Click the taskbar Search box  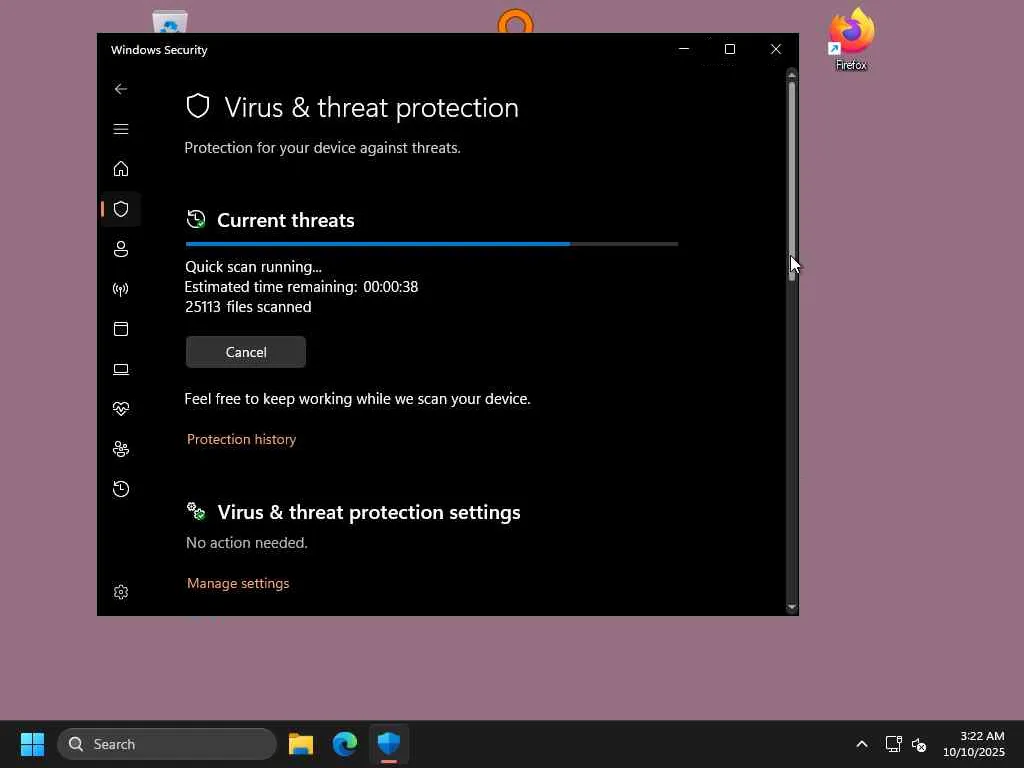[167, 744]
